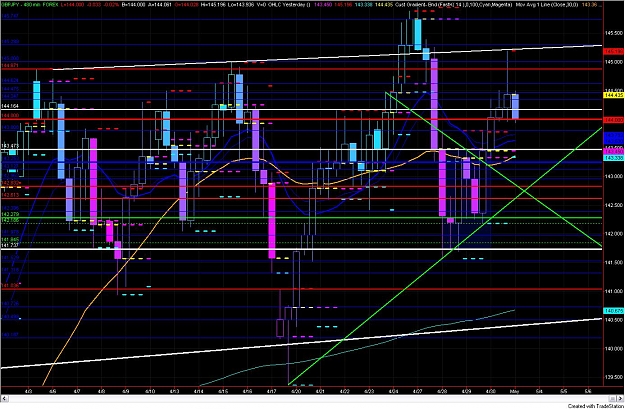Click the O=144.028 open value
The width and height of the screenshot is (625, 409).
(x=185, y=5)
